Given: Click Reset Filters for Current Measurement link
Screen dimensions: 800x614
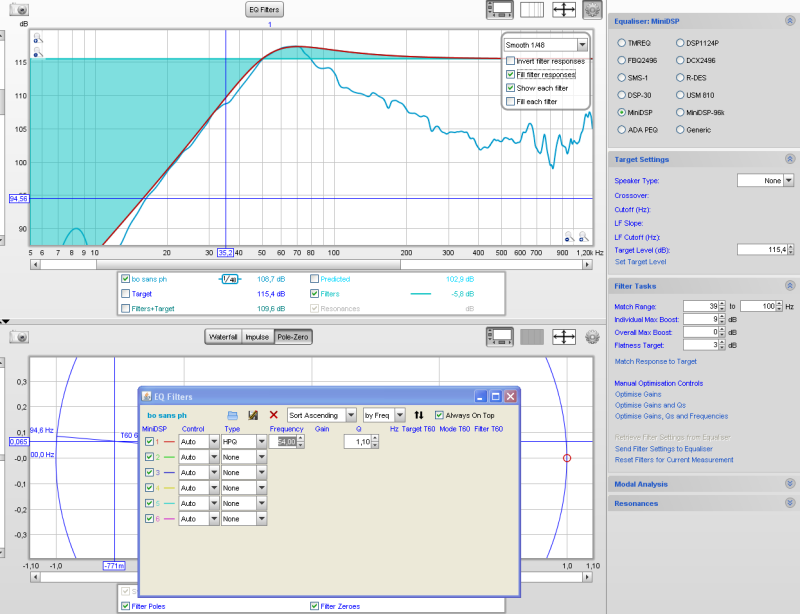Looking at the screenshot, I should point(674,460).
